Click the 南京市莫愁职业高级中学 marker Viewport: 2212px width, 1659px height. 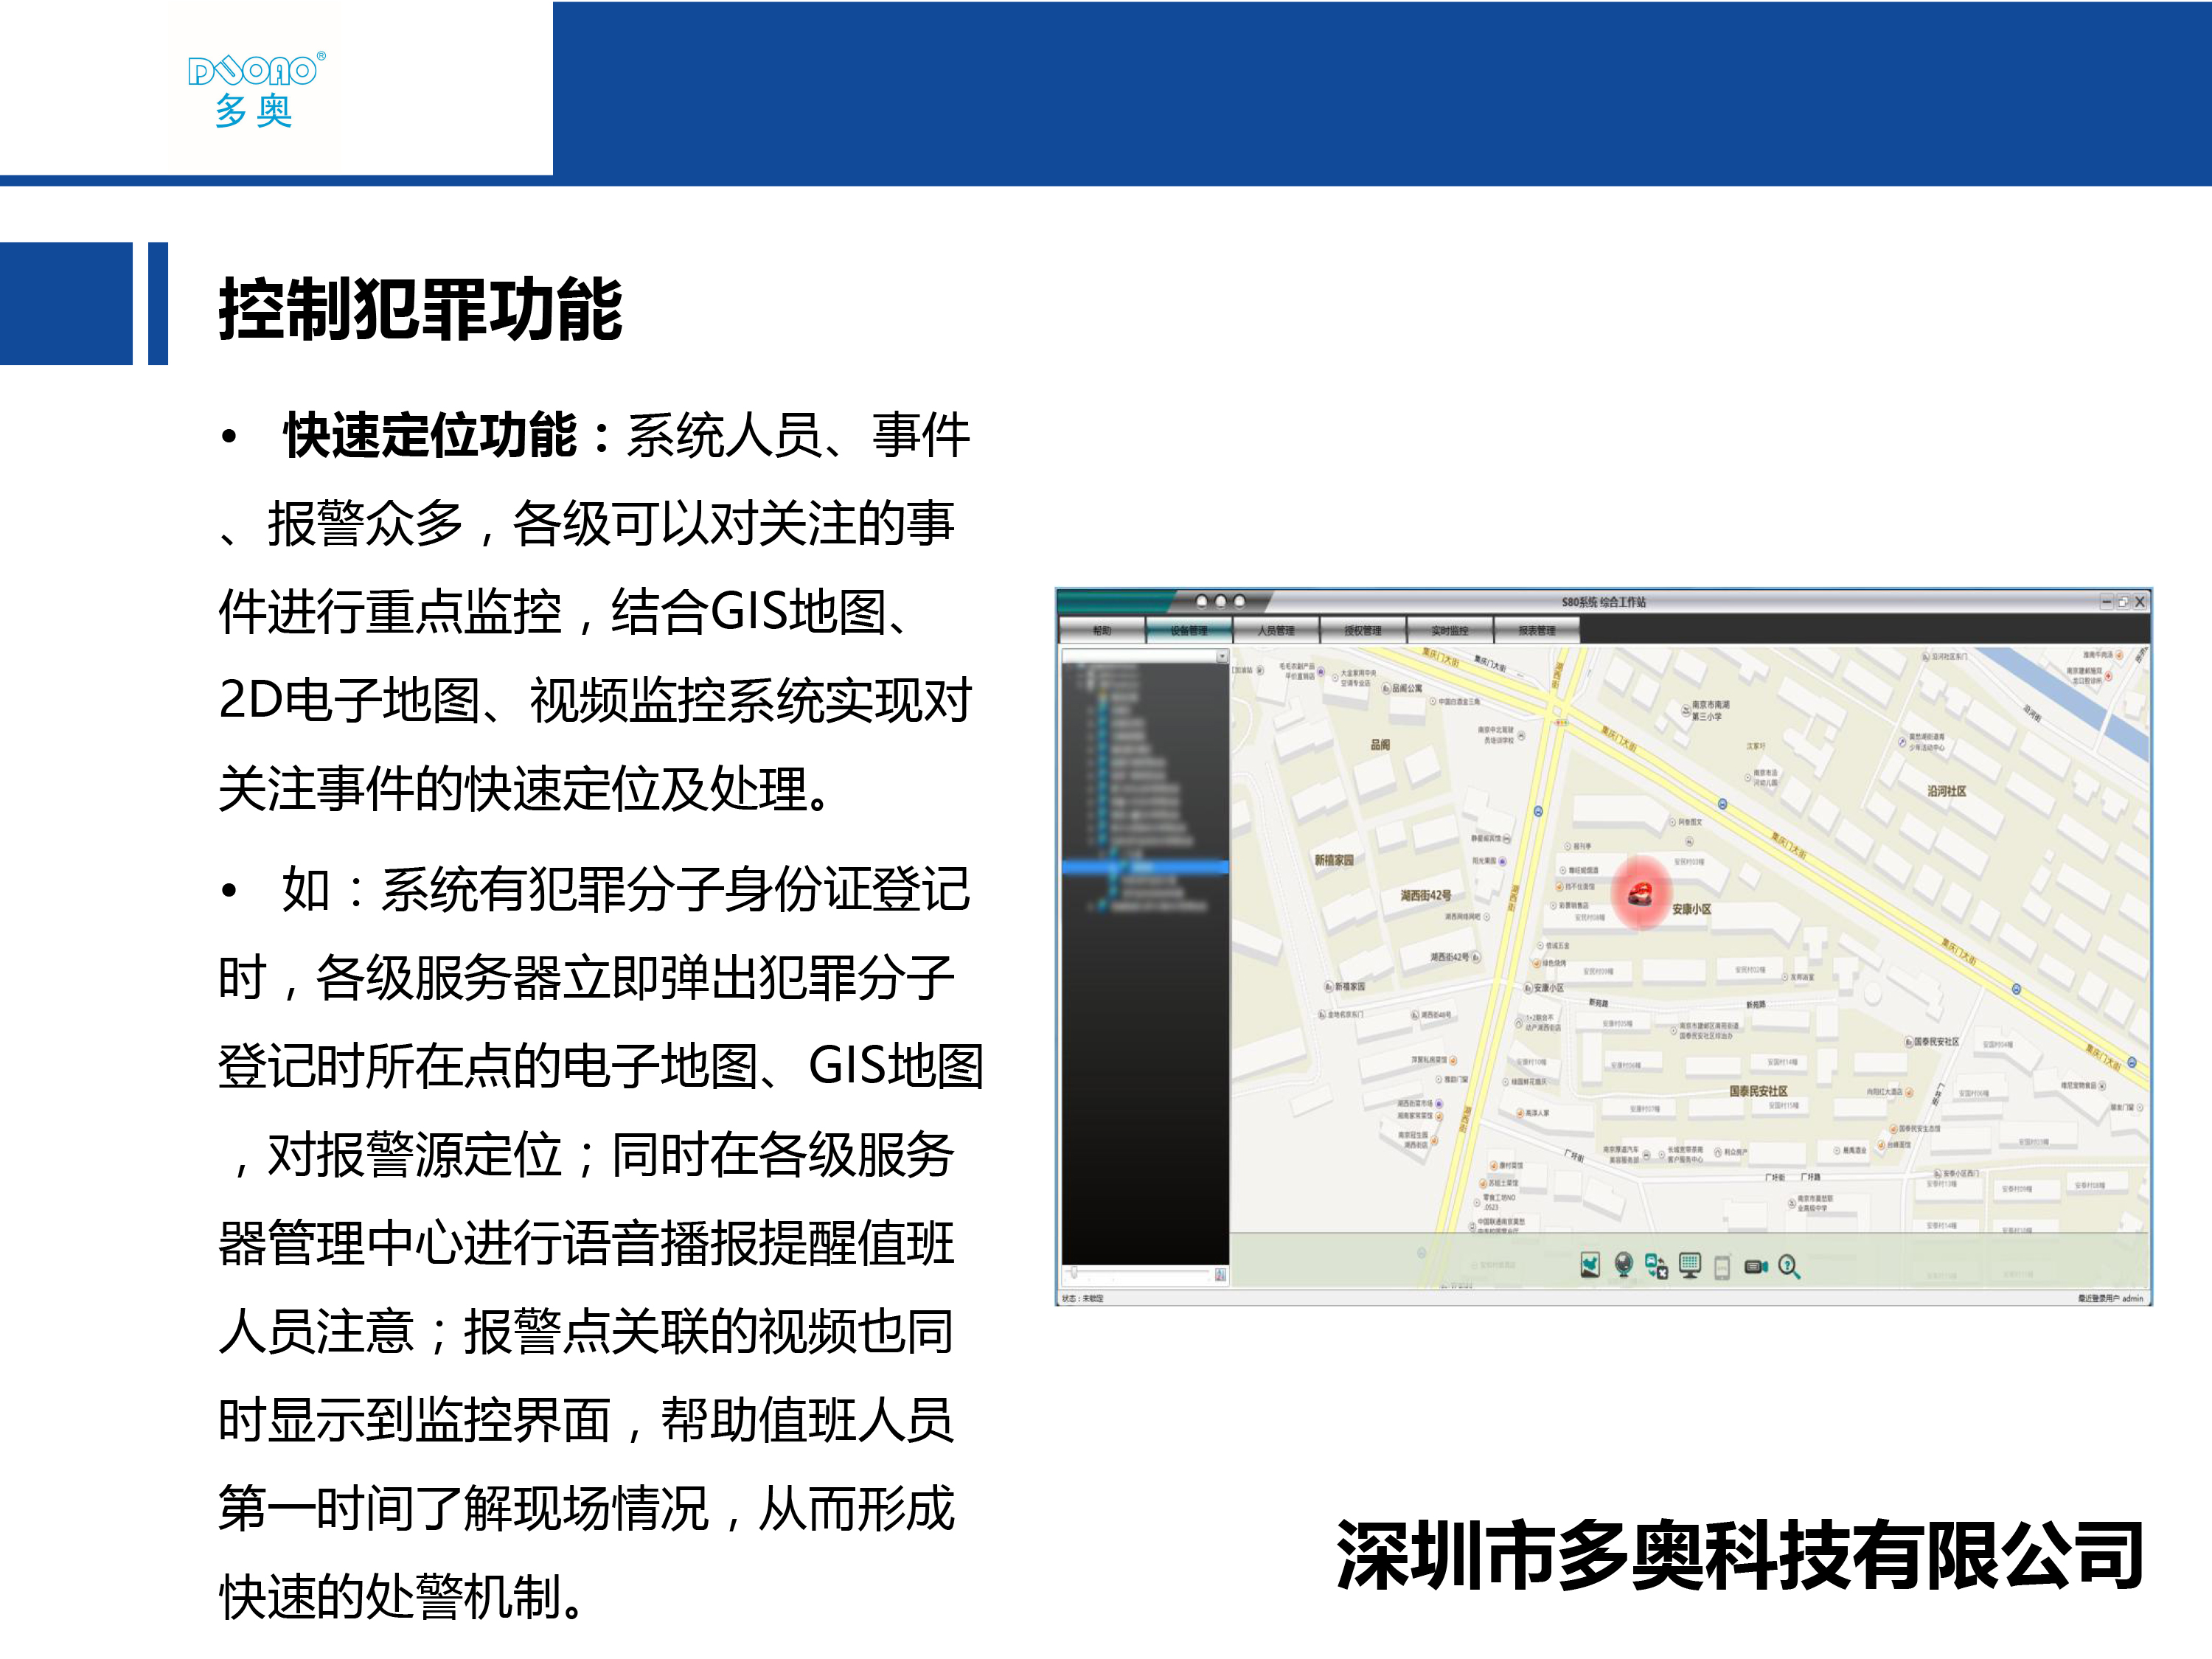1791,1203
